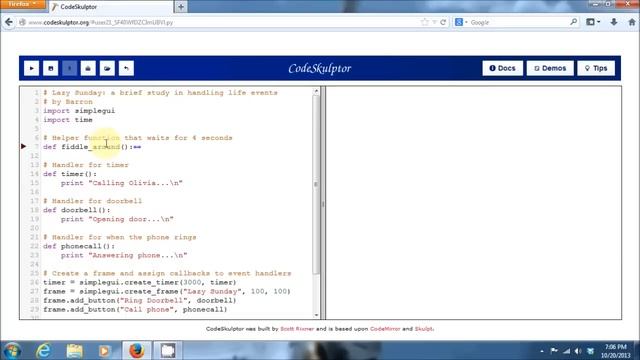Go back with the browser back arrow
The width and height of the screenshot is (640, 360).
(x=9, y=22)
